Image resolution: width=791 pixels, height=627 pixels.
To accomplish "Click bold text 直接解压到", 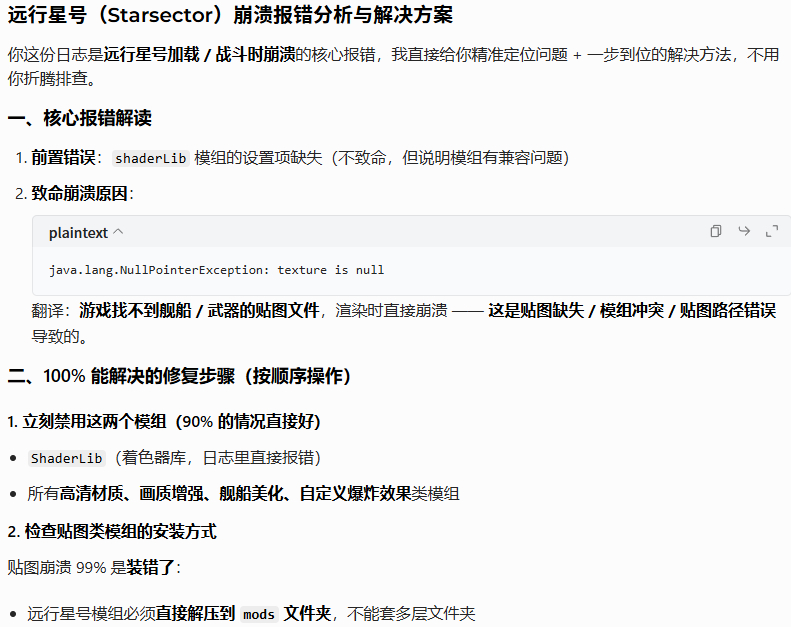I will click(x=195, y=613).
